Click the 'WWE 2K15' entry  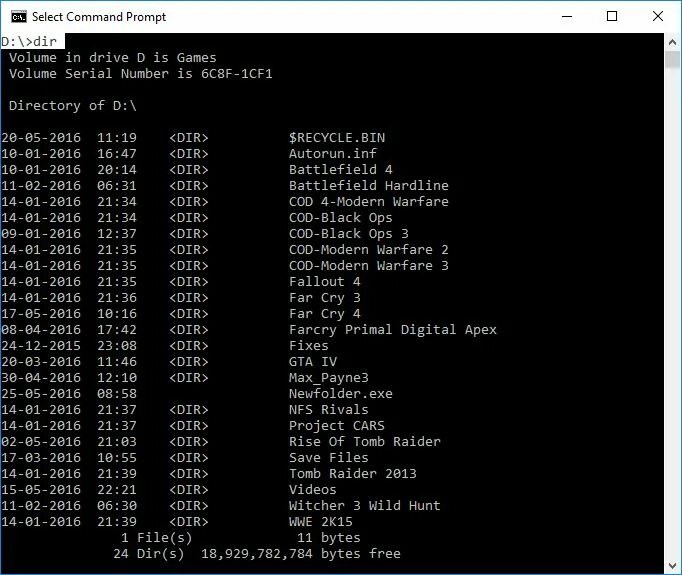[321, 522]
